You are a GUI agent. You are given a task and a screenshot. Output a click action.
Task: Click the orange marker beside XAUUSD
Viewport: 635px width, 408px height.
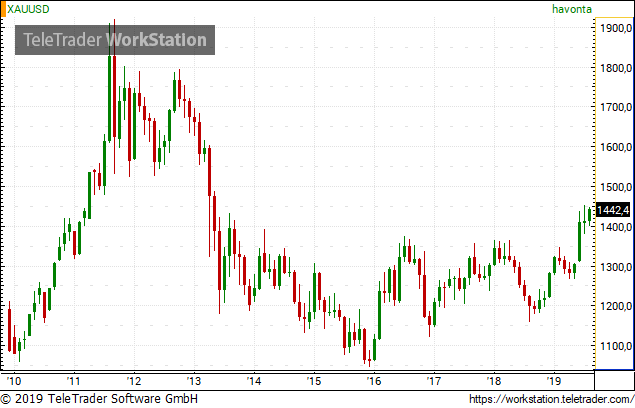3,9
